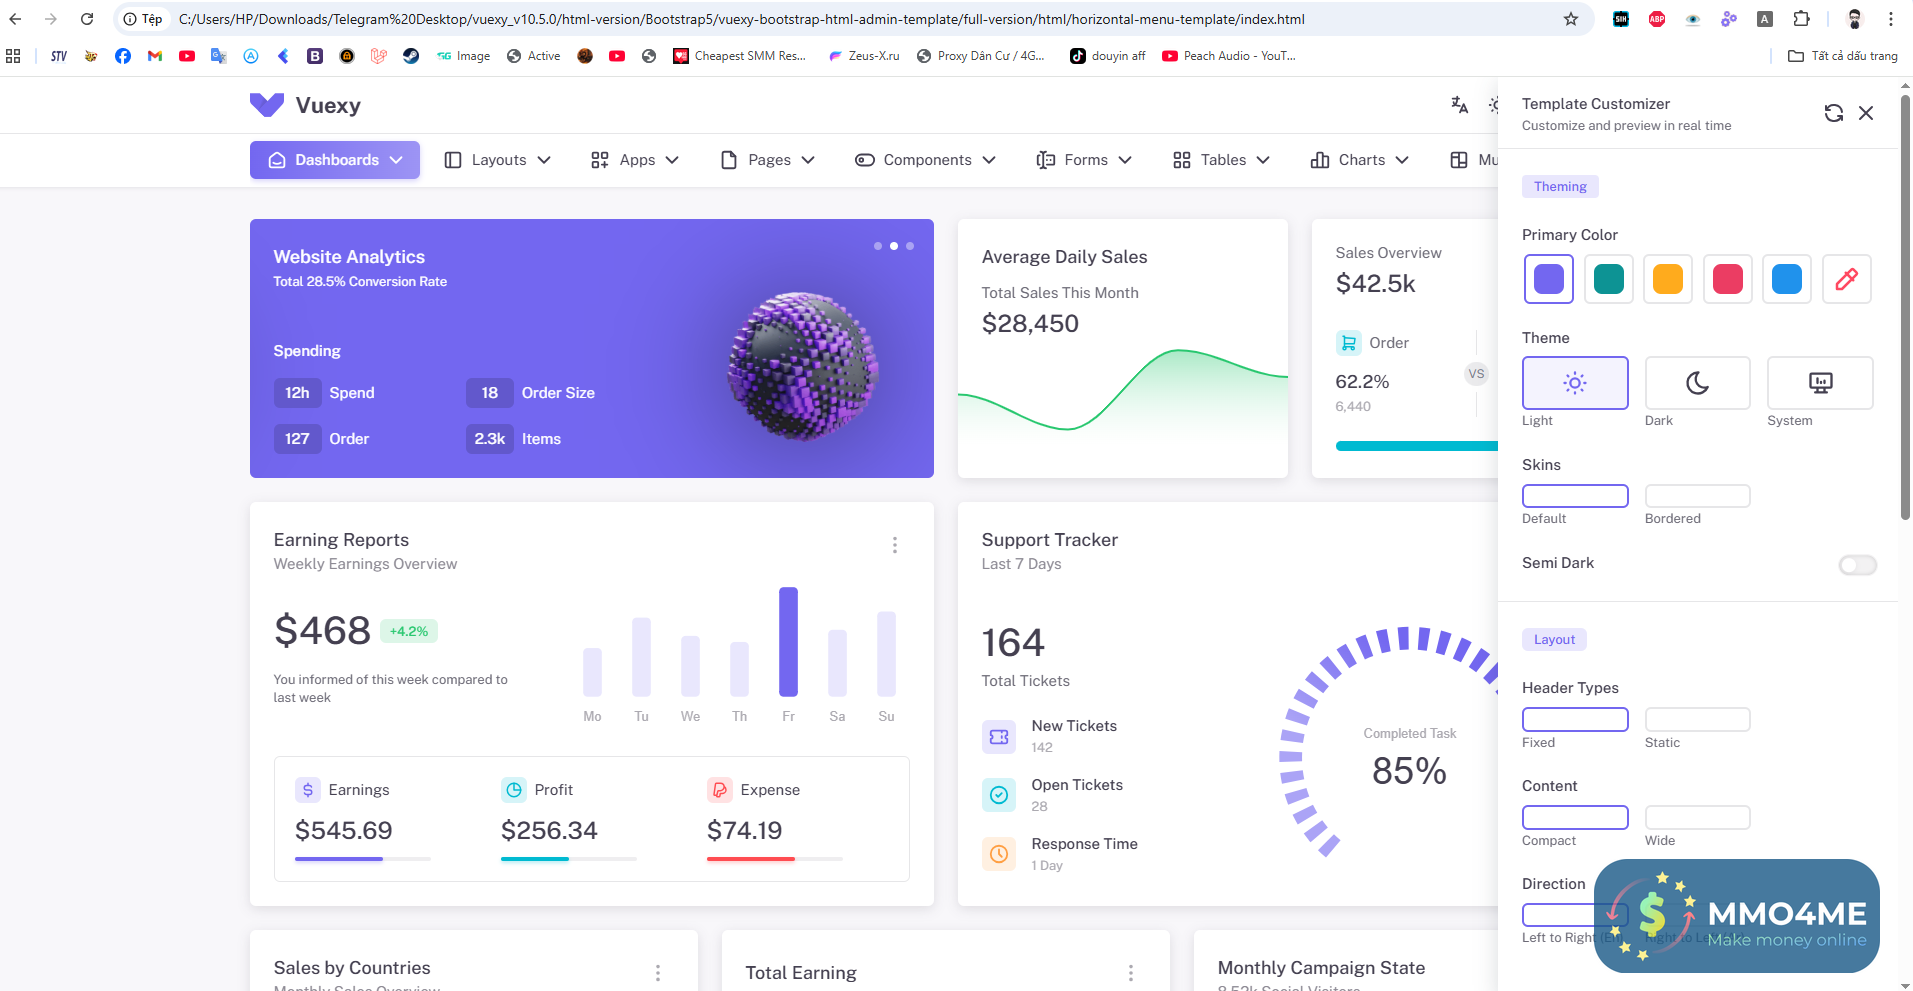Click the Profit pie icon

tap(514, 790)
